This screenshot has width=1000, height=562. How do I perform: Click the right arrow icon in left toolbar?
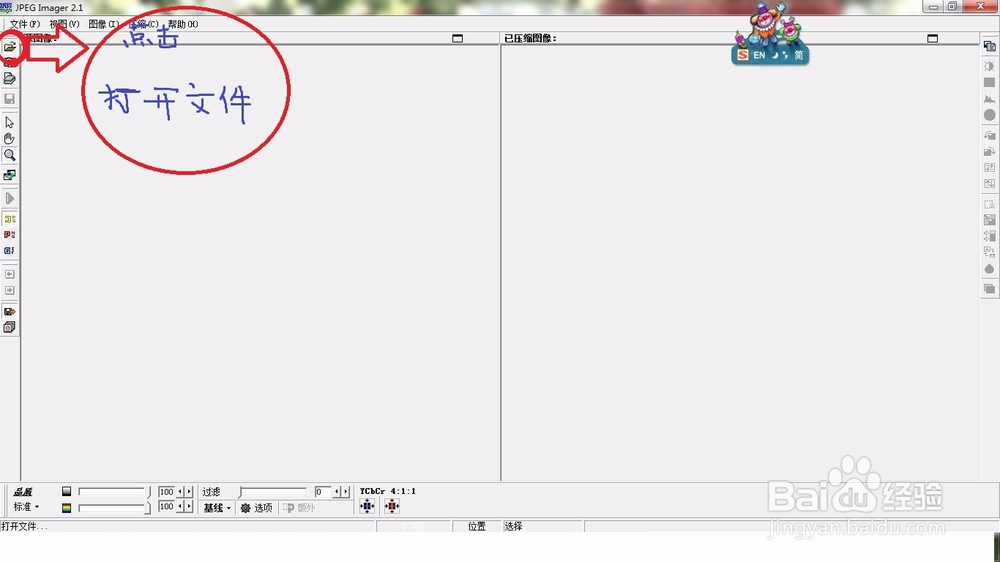point(10,290)
